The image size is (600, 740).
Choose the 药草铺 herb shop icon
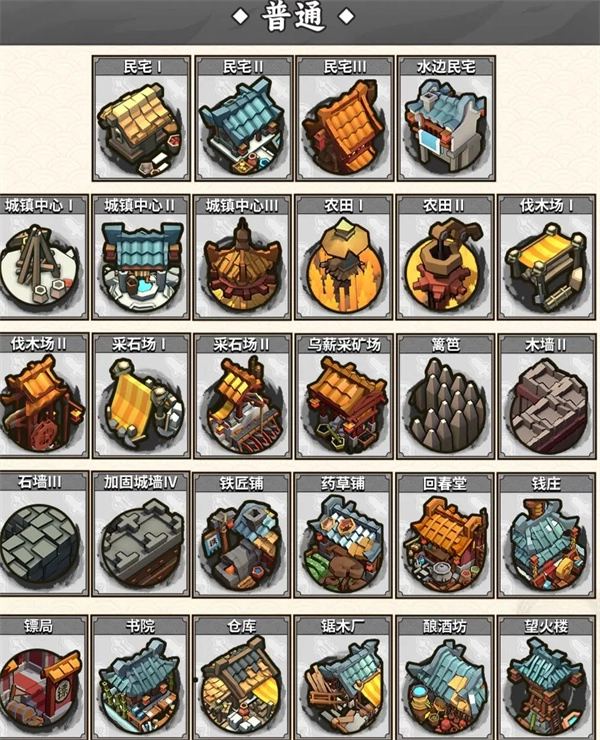coord(344,544)
